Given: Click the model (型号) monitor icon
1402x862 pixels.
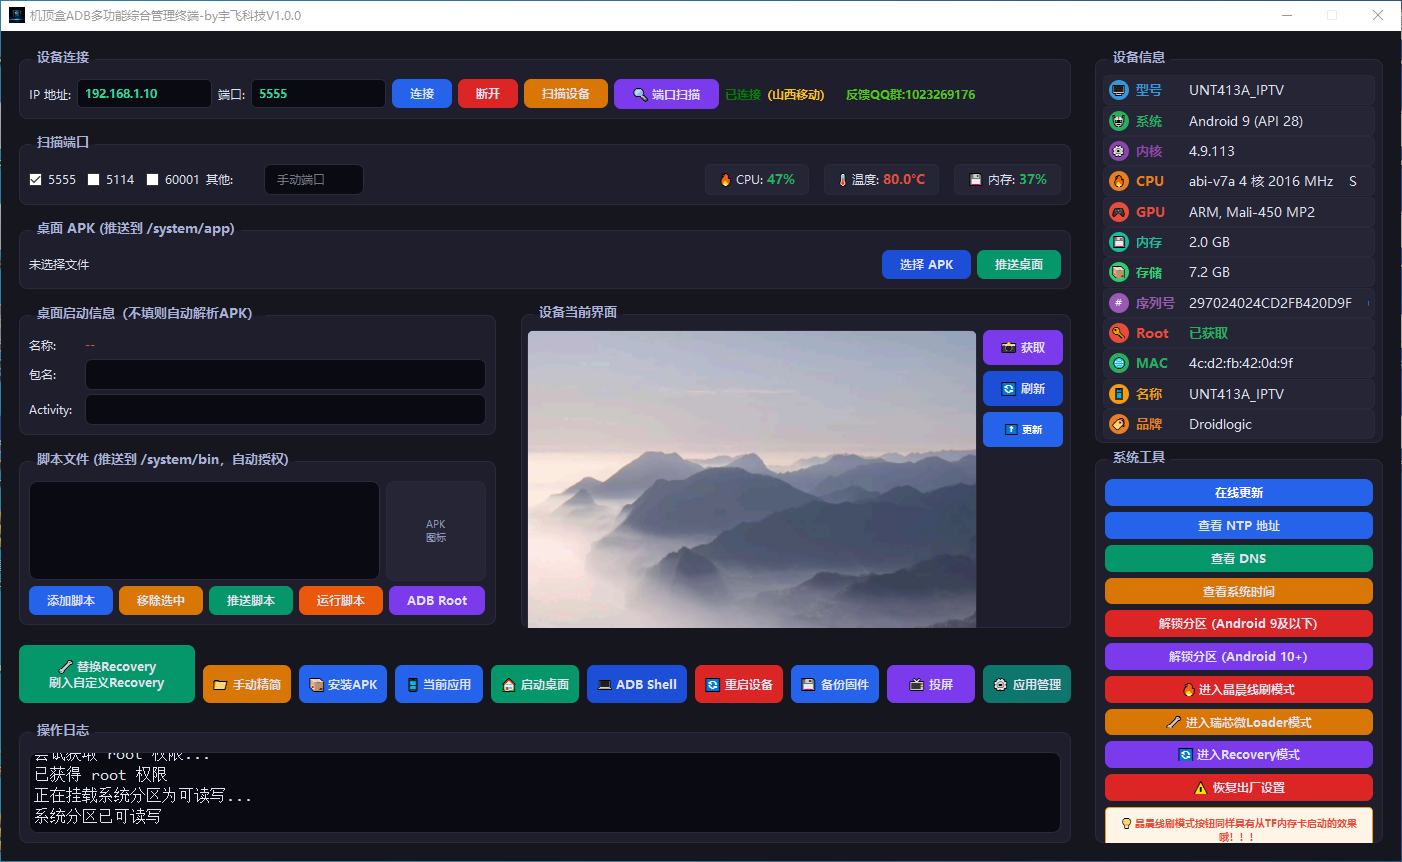Looking at the screenshot, I should (x=1119, y=90).
